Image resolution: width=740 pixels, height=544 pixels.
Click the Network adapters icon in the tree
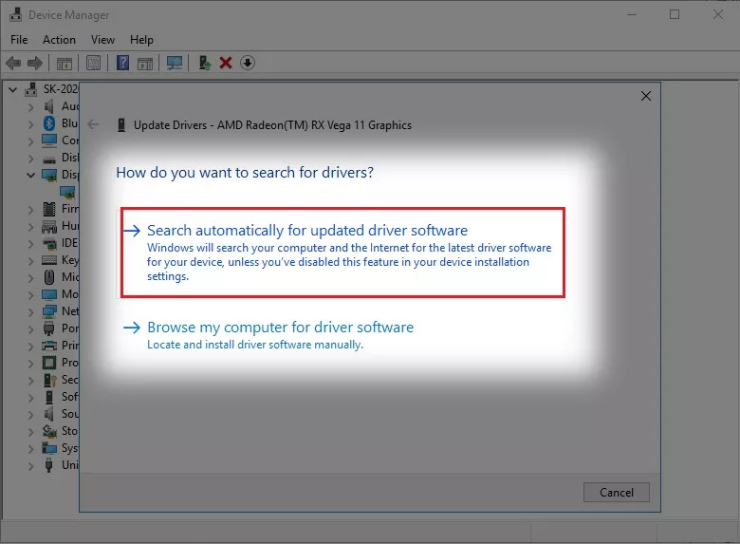pyautogui.click(x=49, y=311)
